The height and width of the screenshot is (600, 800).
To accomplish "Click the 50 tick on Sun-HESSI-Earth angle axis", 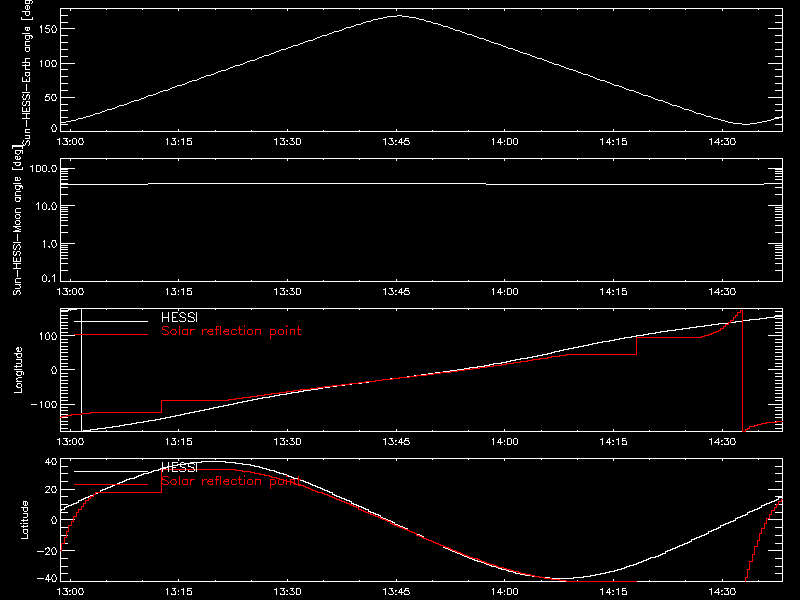I will pyautogui.click(x=51, y=97).
